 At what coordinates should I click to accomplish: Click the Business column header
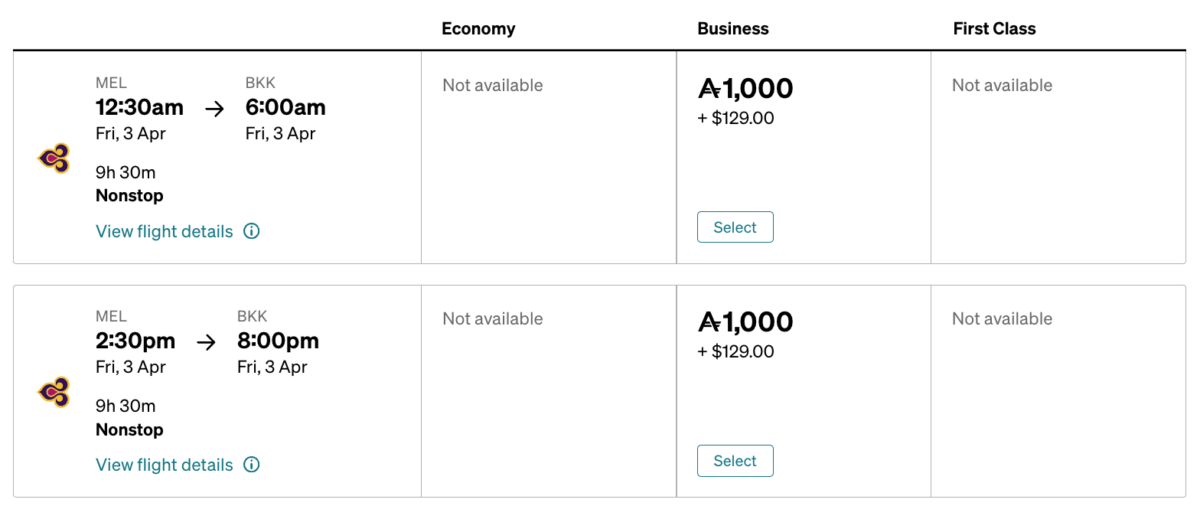coord(733,29)
